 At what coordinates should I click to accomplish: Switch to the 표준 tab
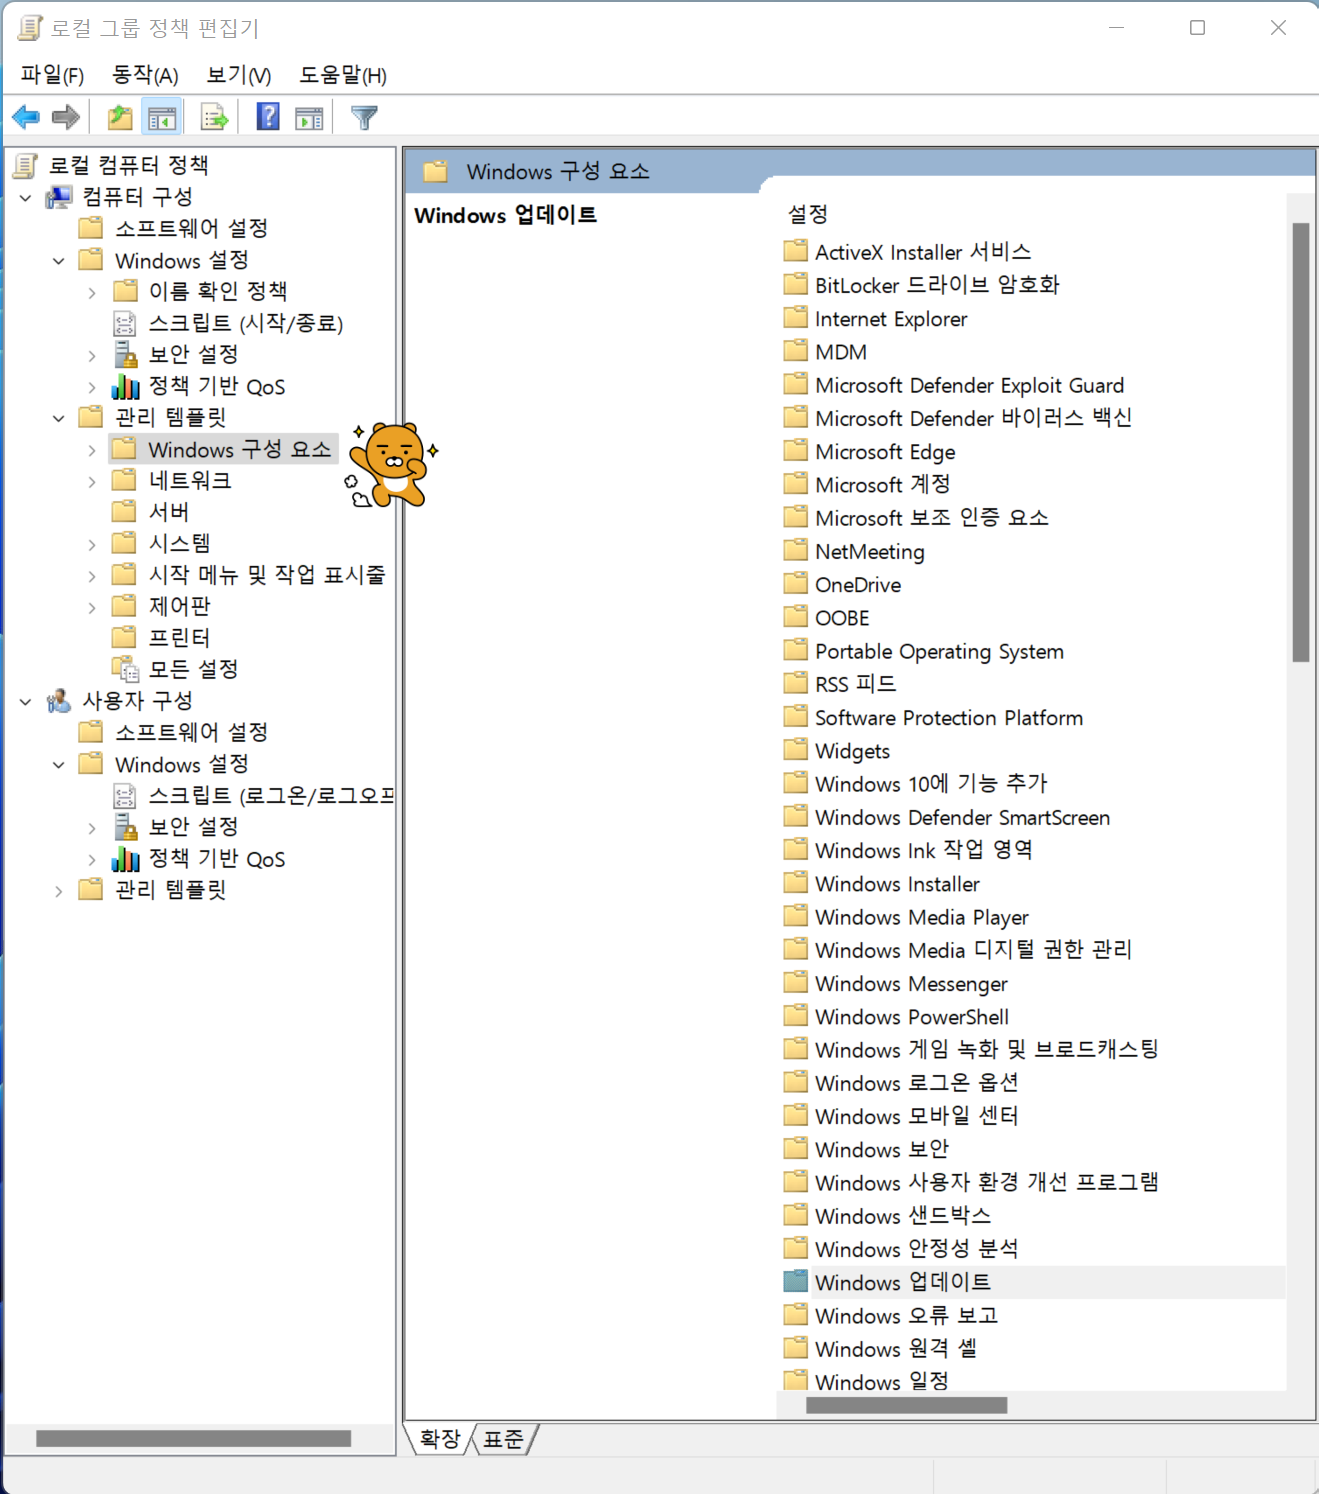[x=503, y=1439]
